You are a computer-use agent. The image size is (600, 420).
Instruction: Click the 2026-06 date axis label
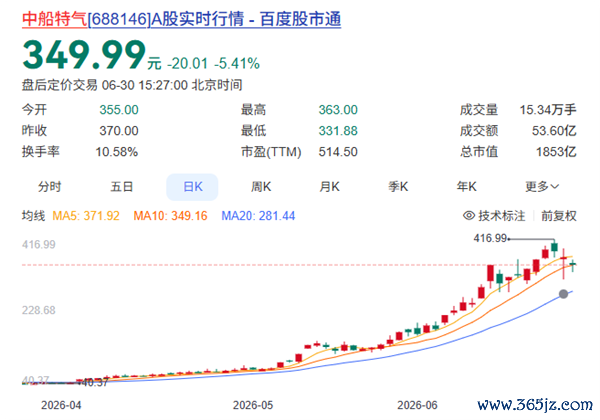pos(417,405)
